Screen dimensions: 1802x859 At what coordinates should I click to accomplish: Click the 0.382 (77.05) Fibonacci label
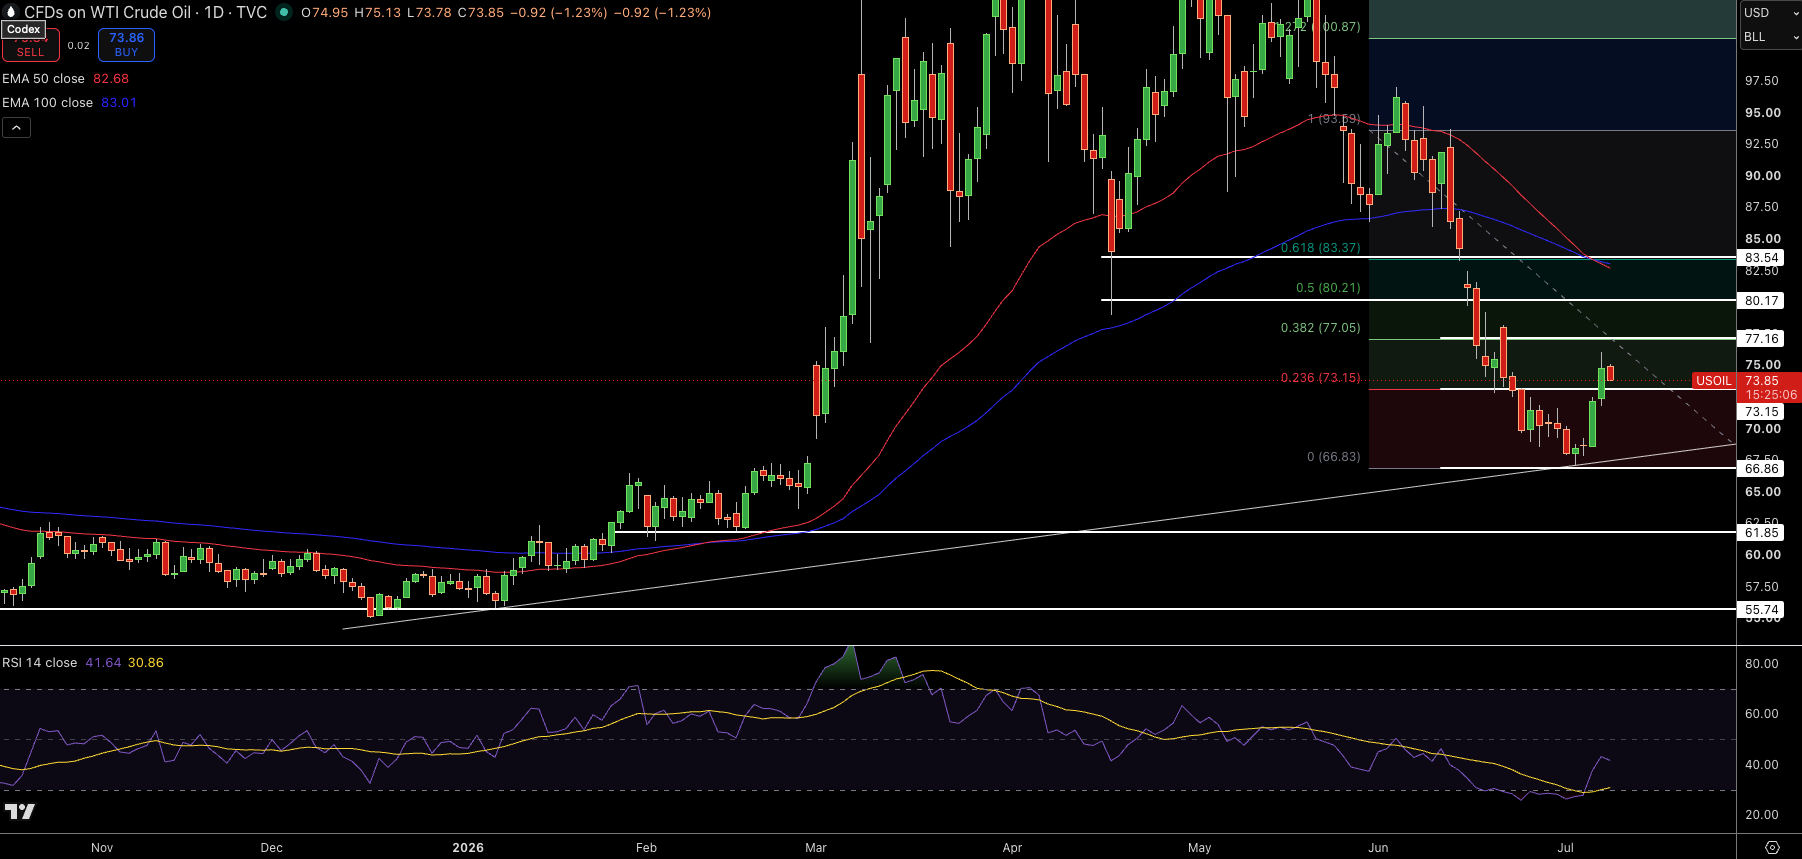click(x=1320, y=328)
